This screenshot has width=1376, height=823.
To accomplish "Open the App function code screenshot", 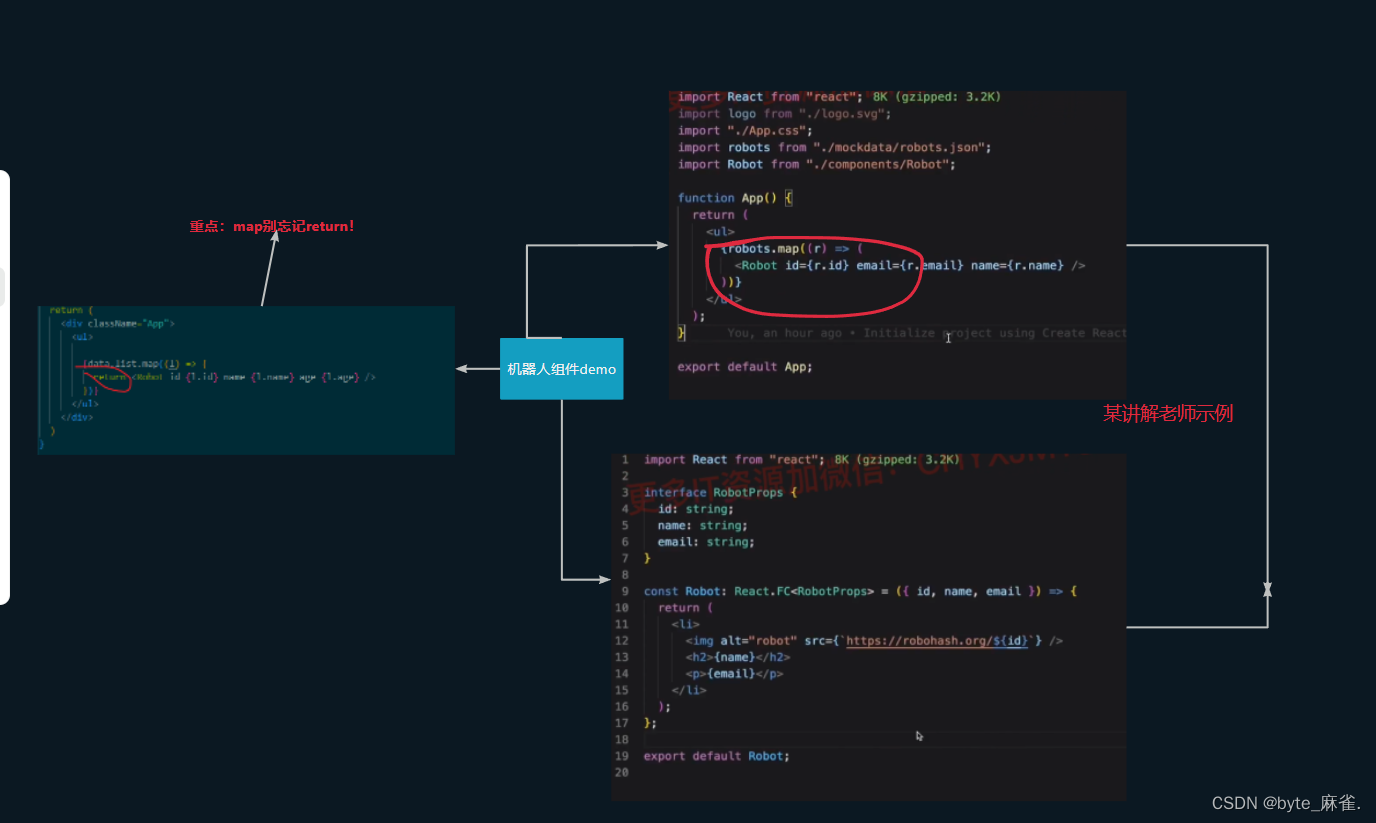I will click(897, 245).
